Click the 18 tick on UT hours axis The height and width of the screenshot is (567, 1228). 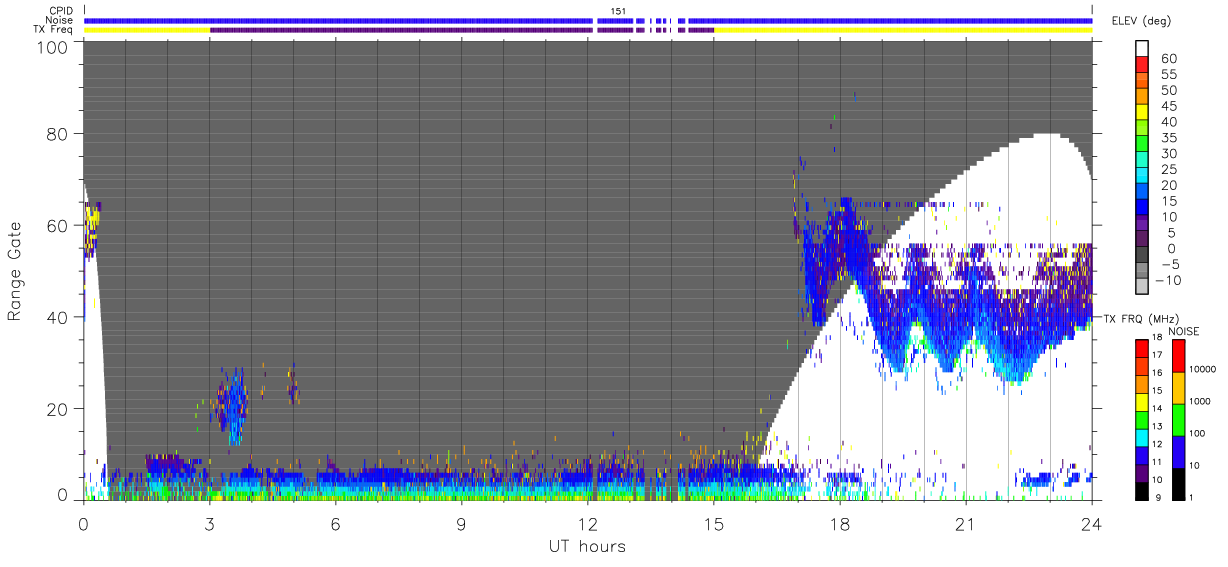[x=840, y=522]
